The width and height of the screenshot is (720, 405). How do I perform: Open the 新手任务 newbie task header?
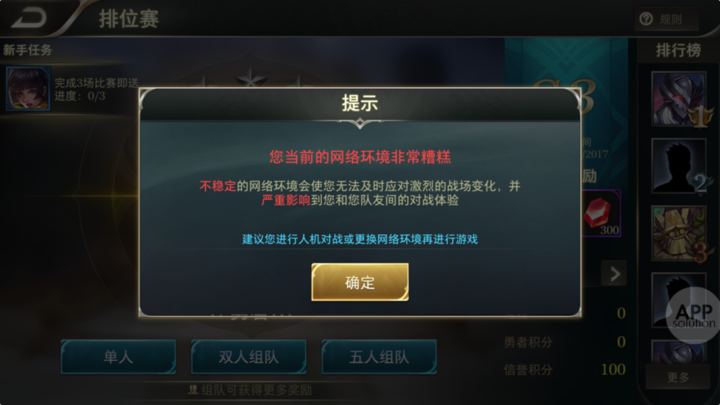pyautogui.click(x=28, y=50)
